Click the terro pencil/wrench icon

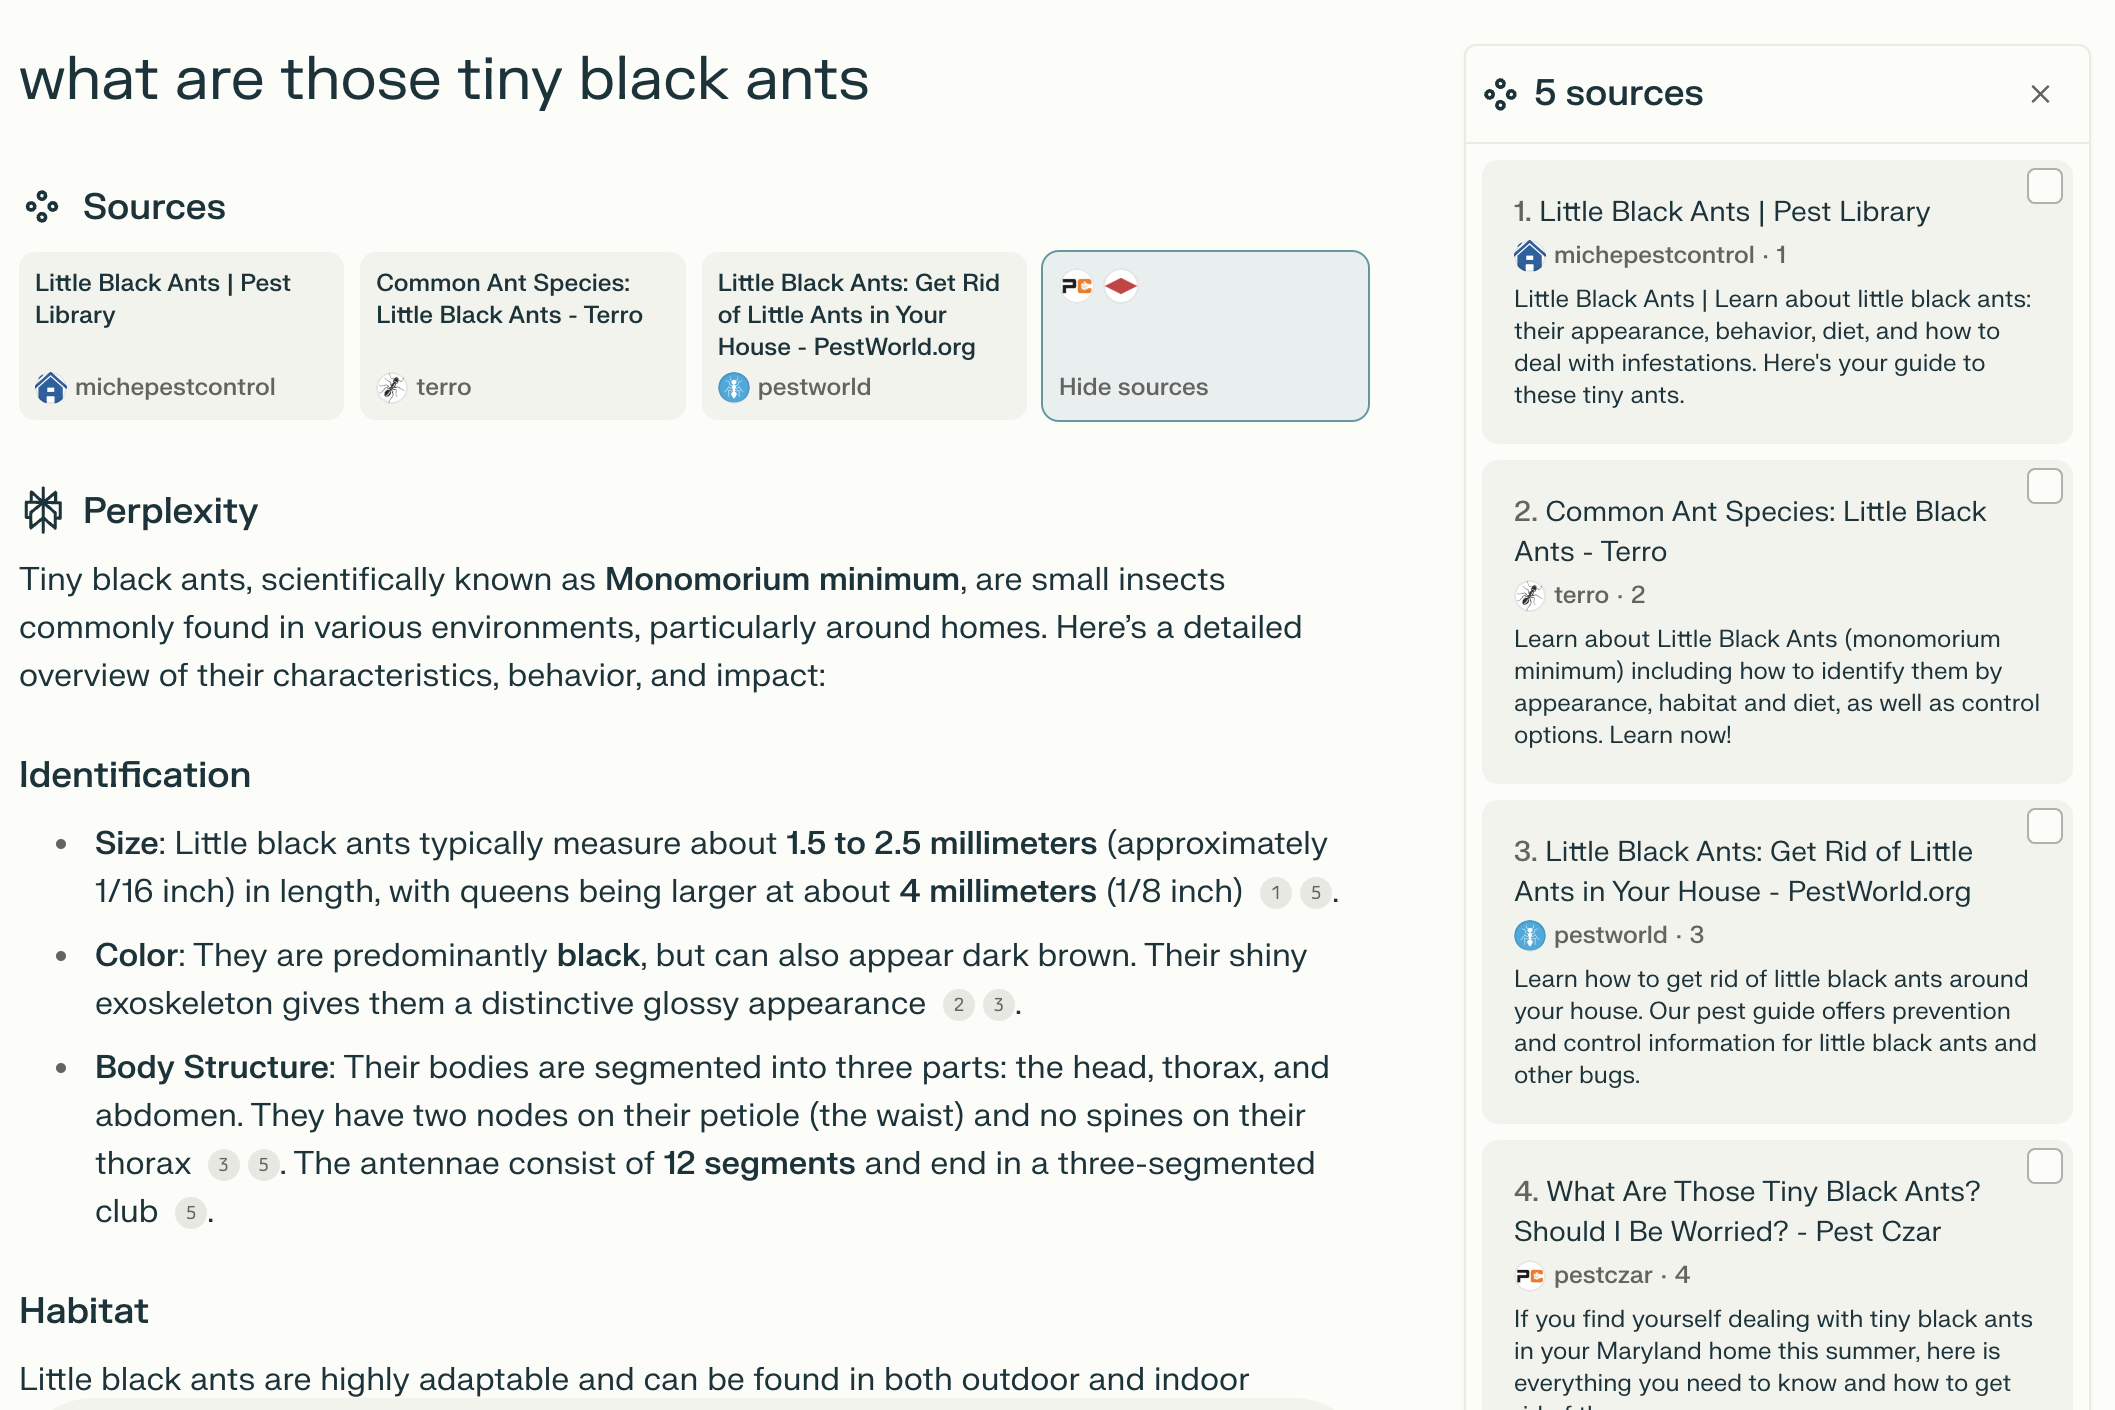392,387
